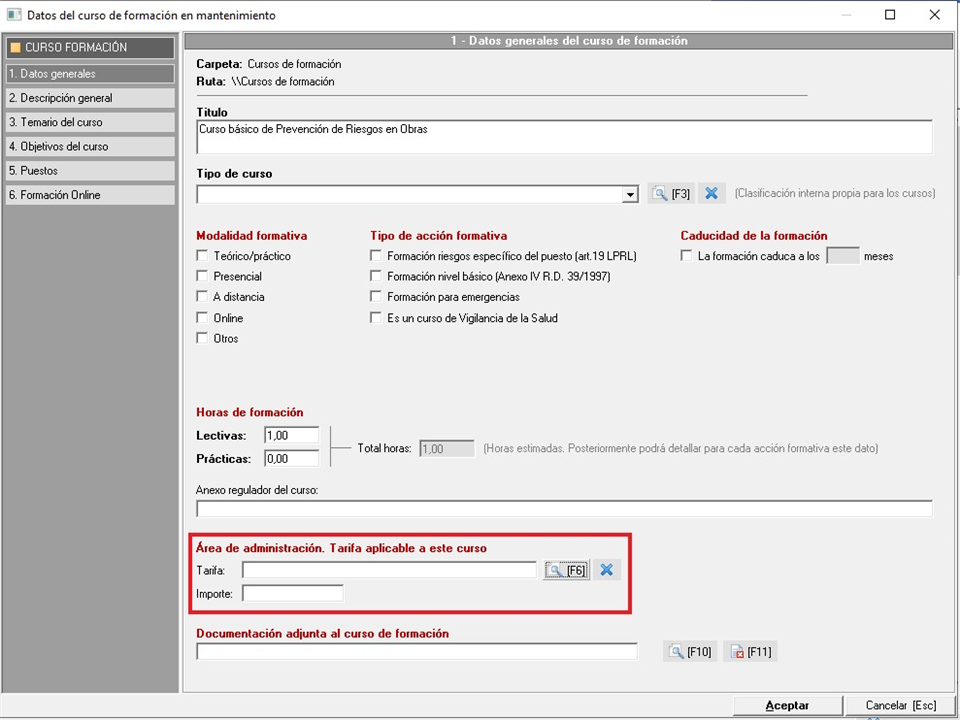Enable La formación caduca a los checkbox

tap(686, 256)
